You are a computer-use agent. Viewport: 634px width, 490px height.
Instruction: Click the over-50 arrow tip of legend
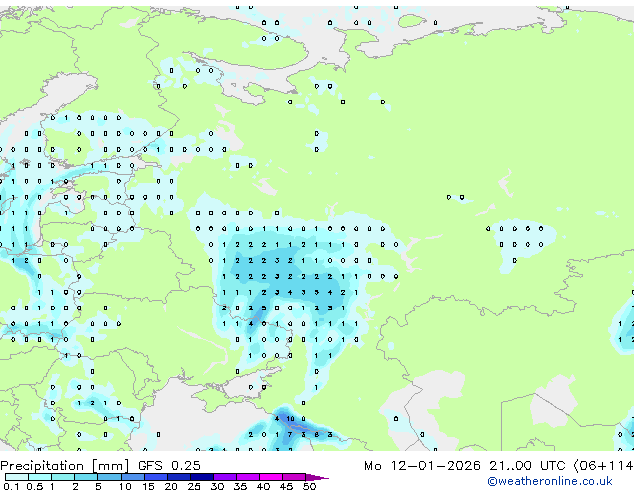[317, 477]
